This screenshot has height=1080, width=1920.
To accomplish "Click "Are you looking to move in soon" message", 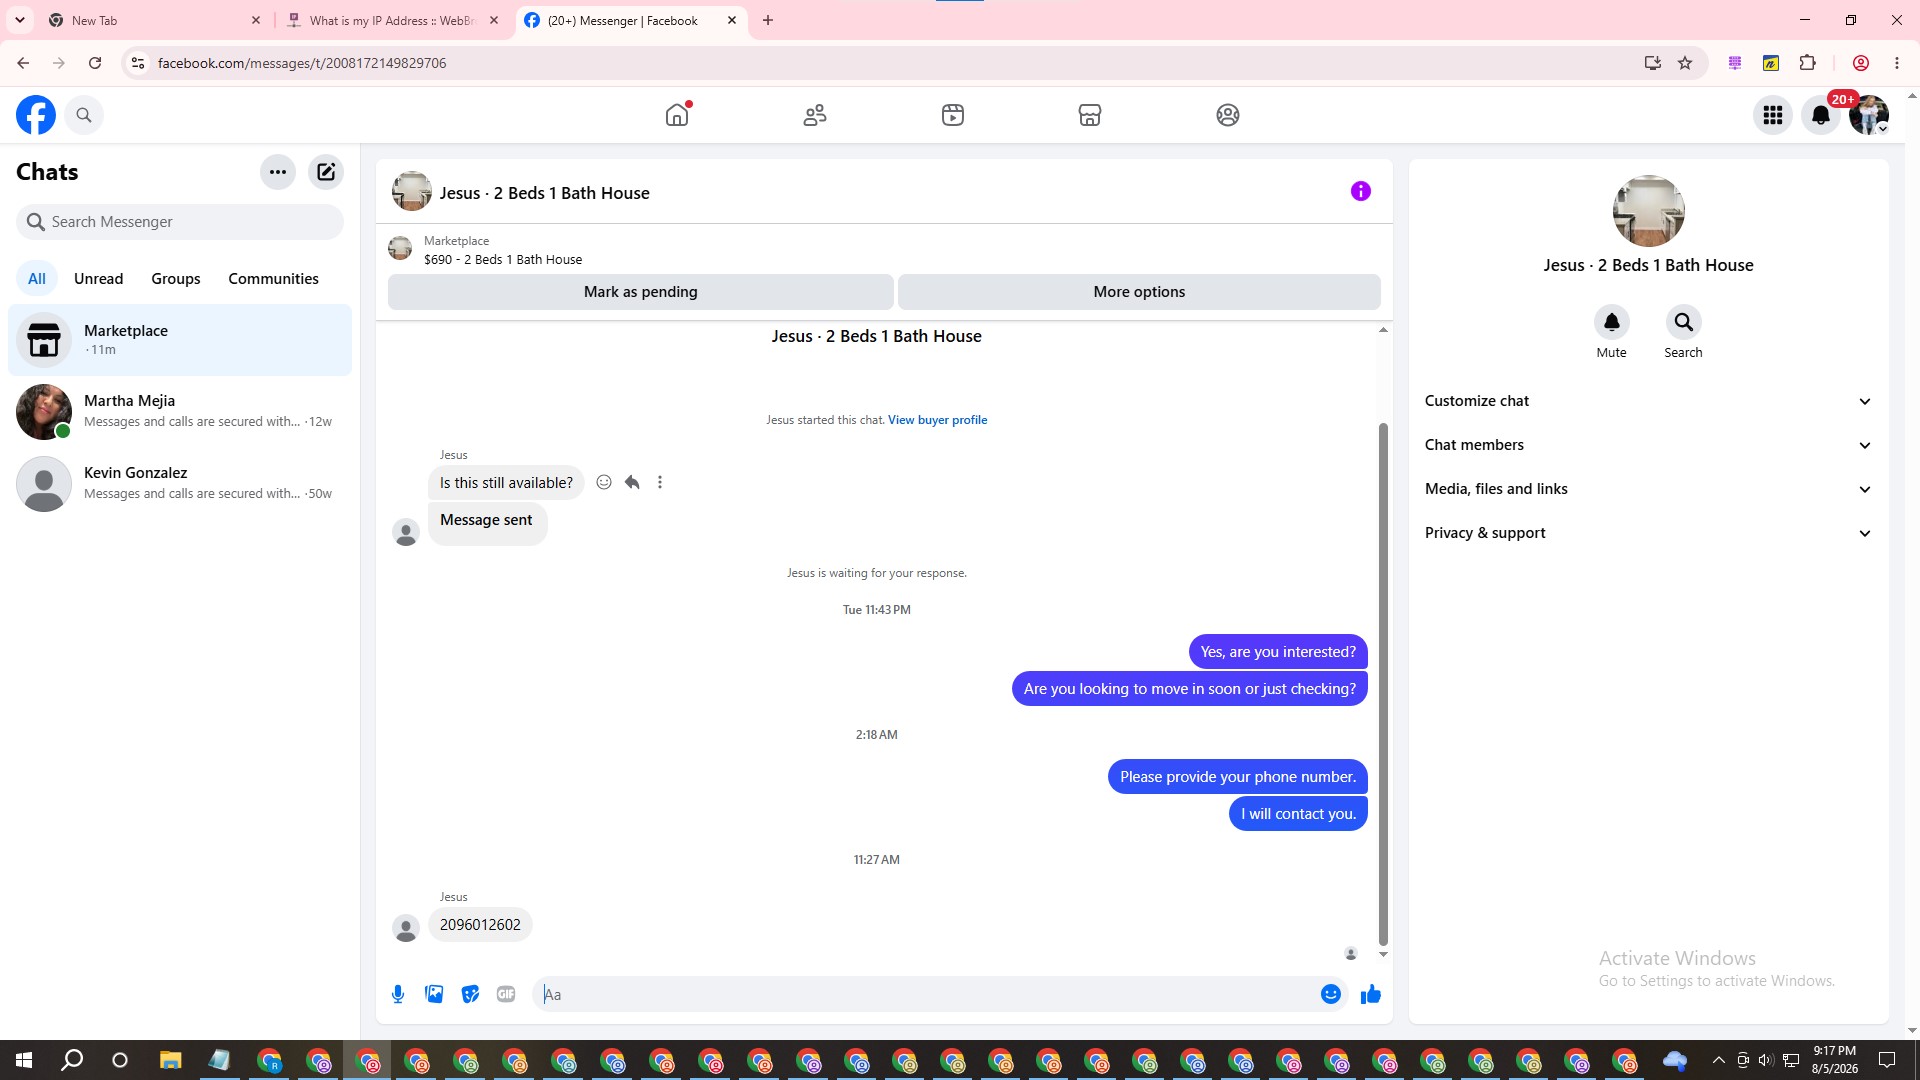I will [x=1190, y=689].
